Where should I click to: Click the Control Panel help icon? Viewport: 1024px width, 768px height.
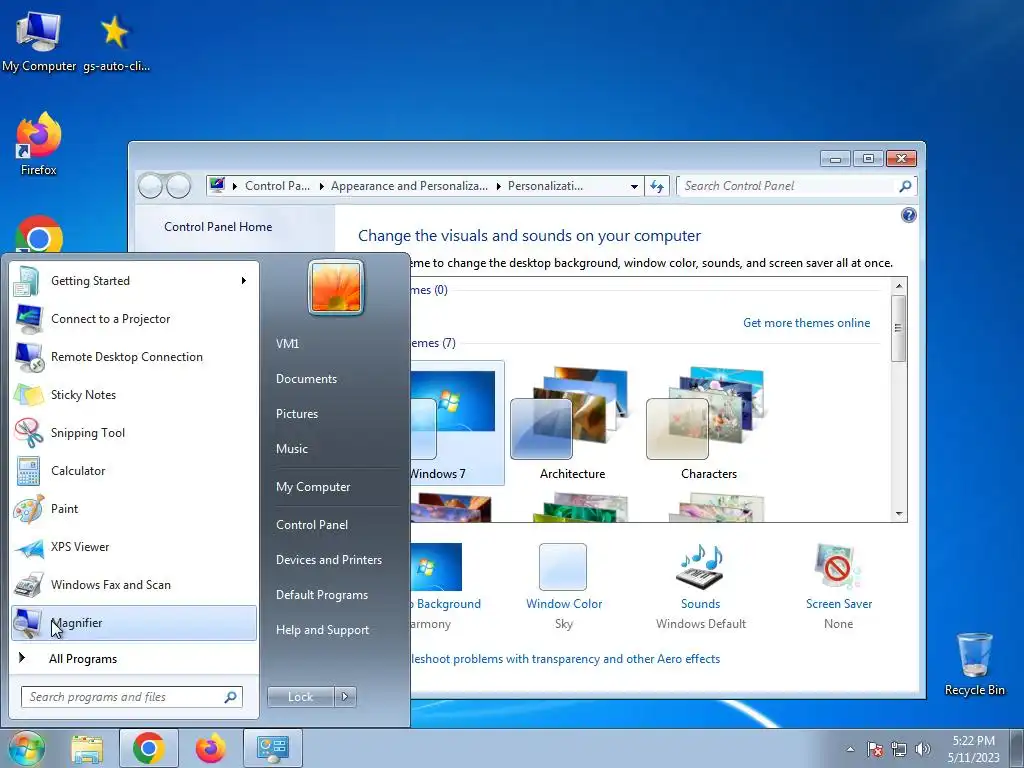908,216
